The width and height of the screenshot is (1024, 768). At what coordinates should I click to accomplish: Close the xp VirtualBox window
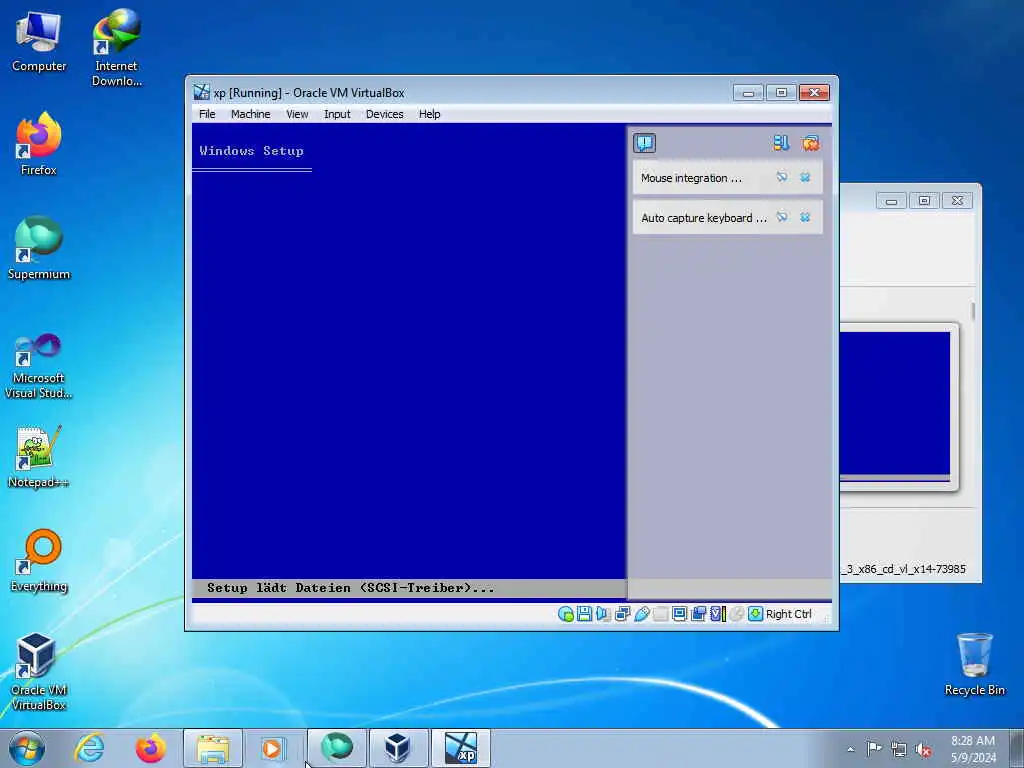(814, 93)
